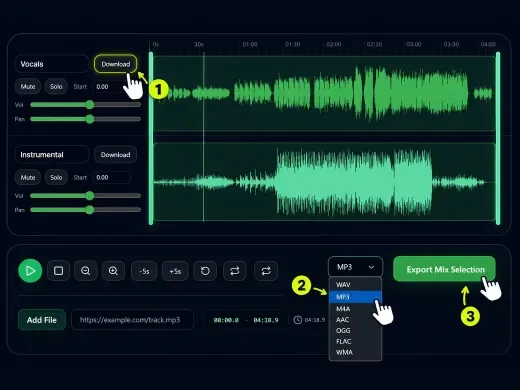520x390 pixels.
Task: Click the 02:00 mark on the timeline ruler
Action: [x=333, y=44]
